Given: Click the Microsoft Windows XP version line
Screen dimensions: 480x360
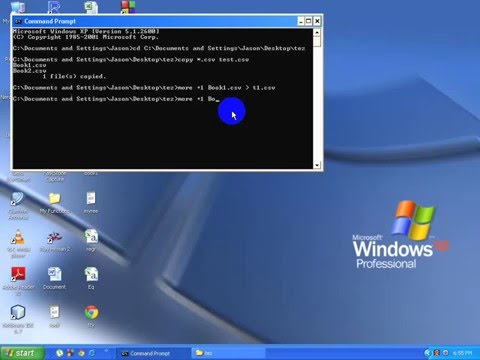Looking at the screenshot, I should 86,31.
